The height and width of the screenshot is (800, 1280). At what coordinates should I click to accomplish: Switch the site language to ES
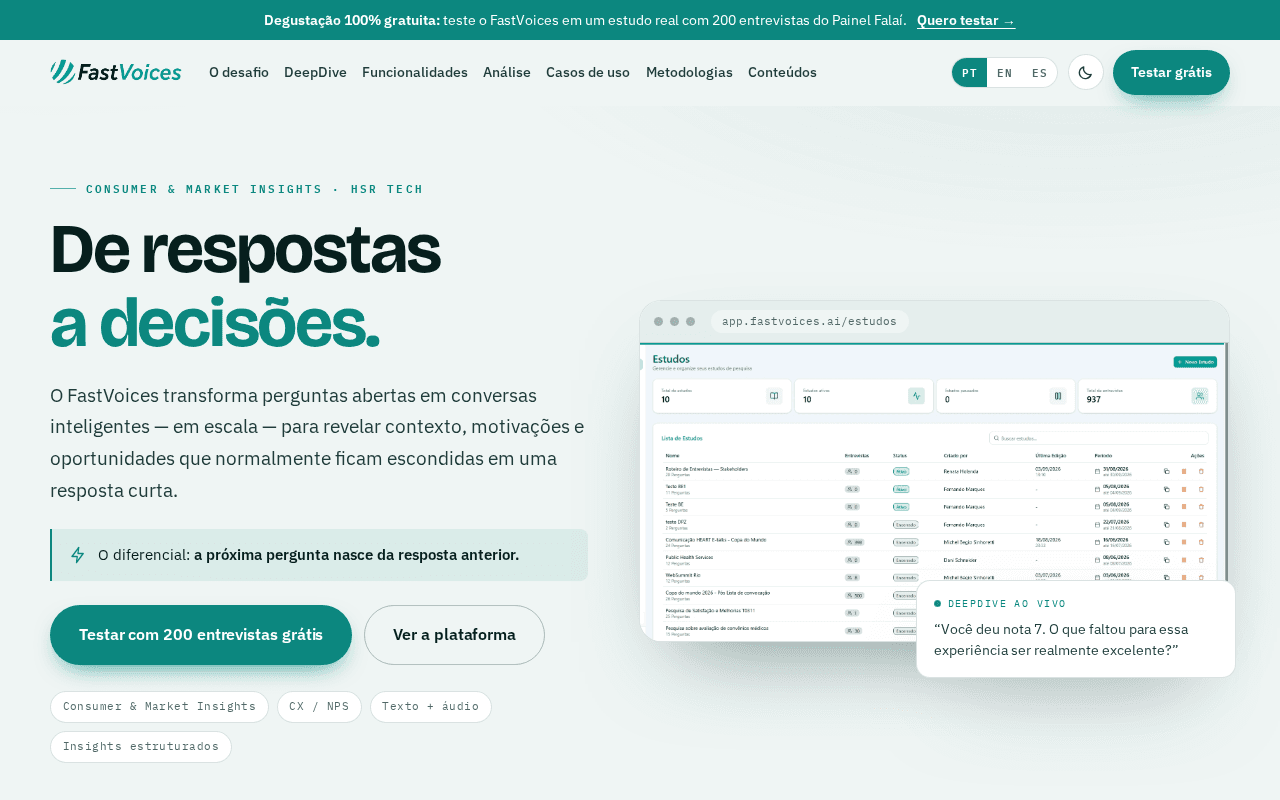point(1040,73)
